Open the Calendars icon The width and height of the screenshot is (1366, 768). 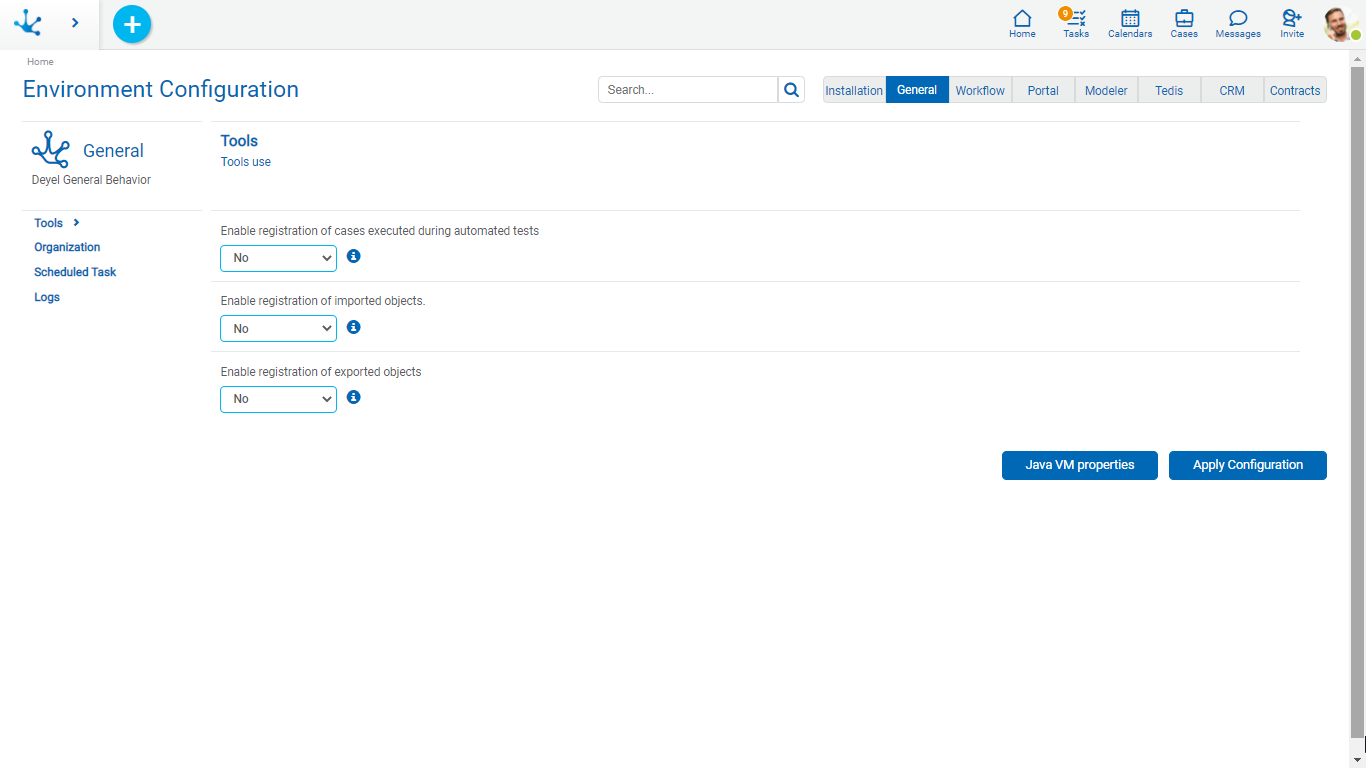pyautogui.click(x=1130, y=24)
